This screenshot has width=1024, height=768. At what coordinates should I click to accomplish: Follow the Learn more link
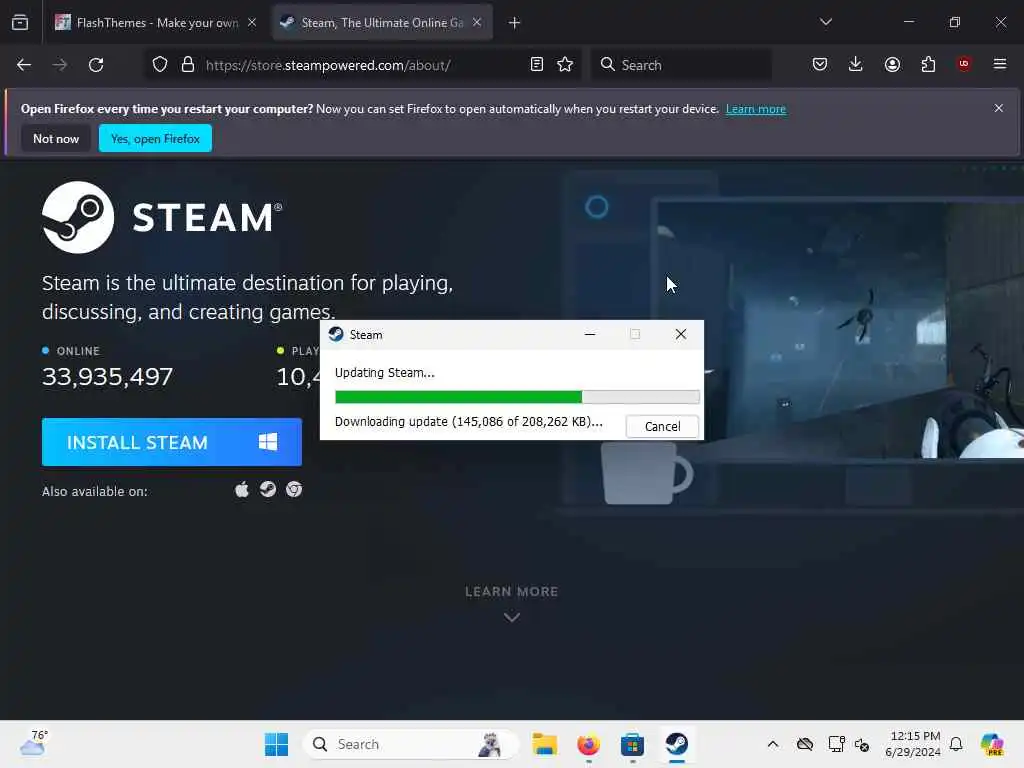tap(756, 109)
